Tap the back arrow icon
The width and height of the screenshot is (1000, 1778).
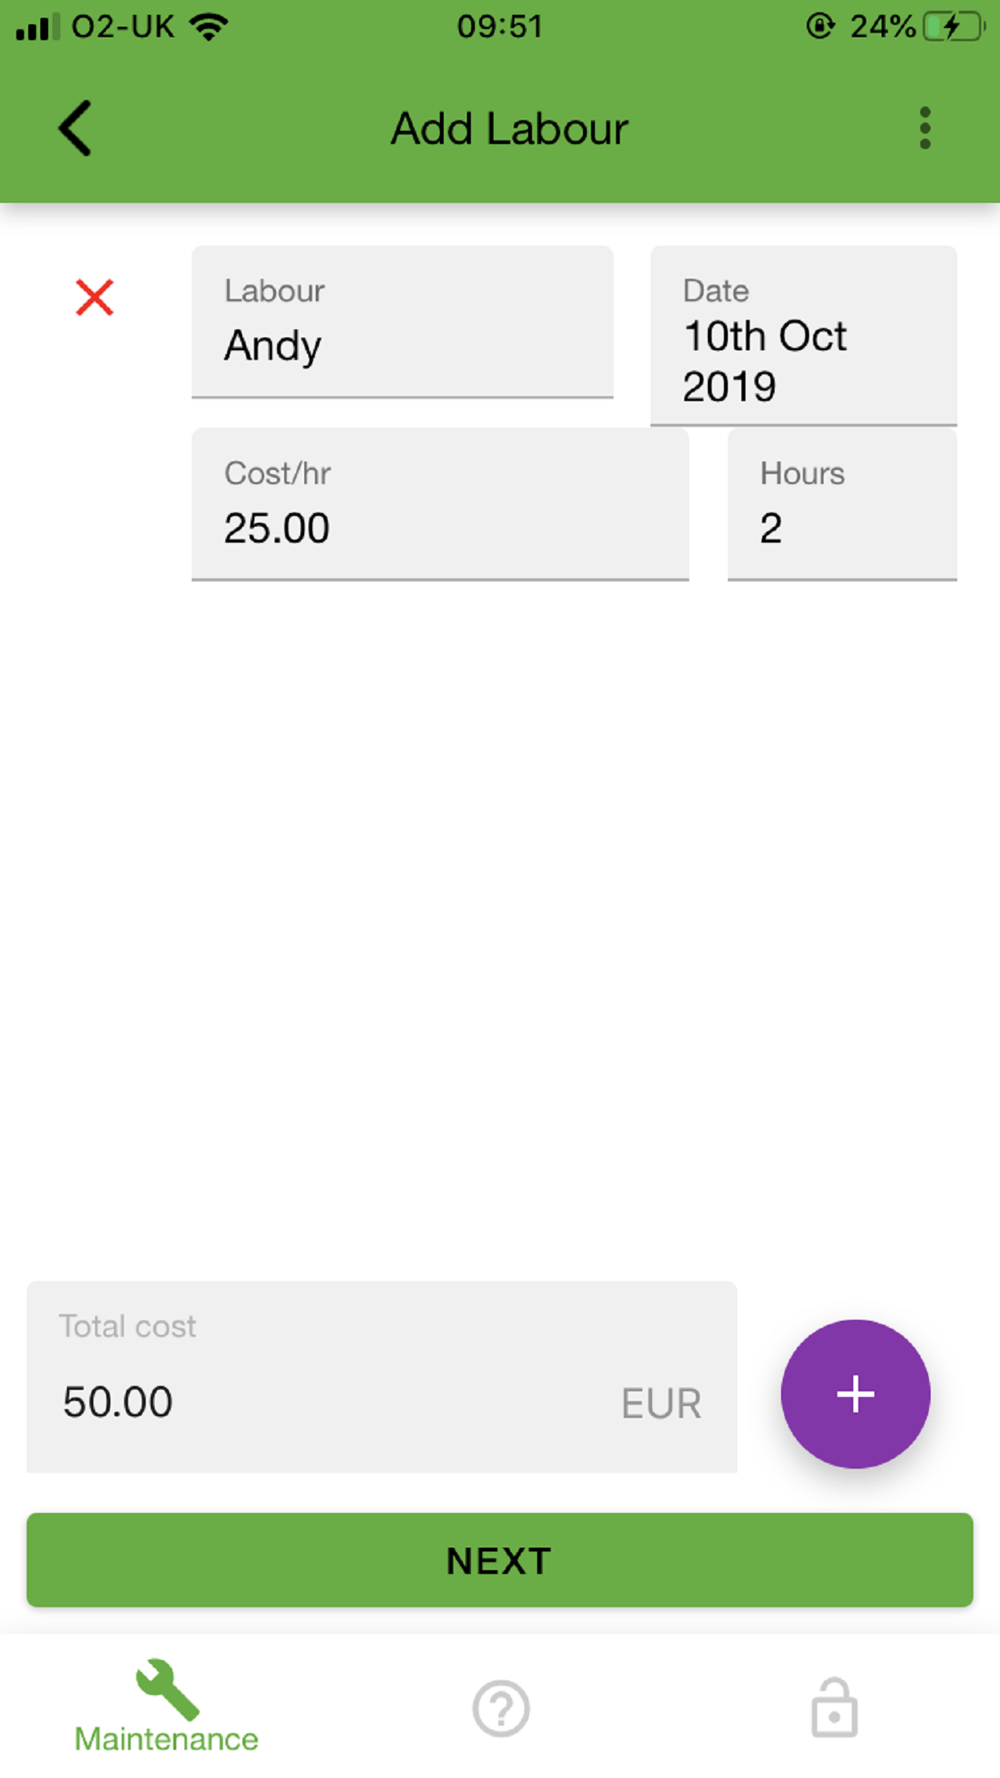coord(75,128)
